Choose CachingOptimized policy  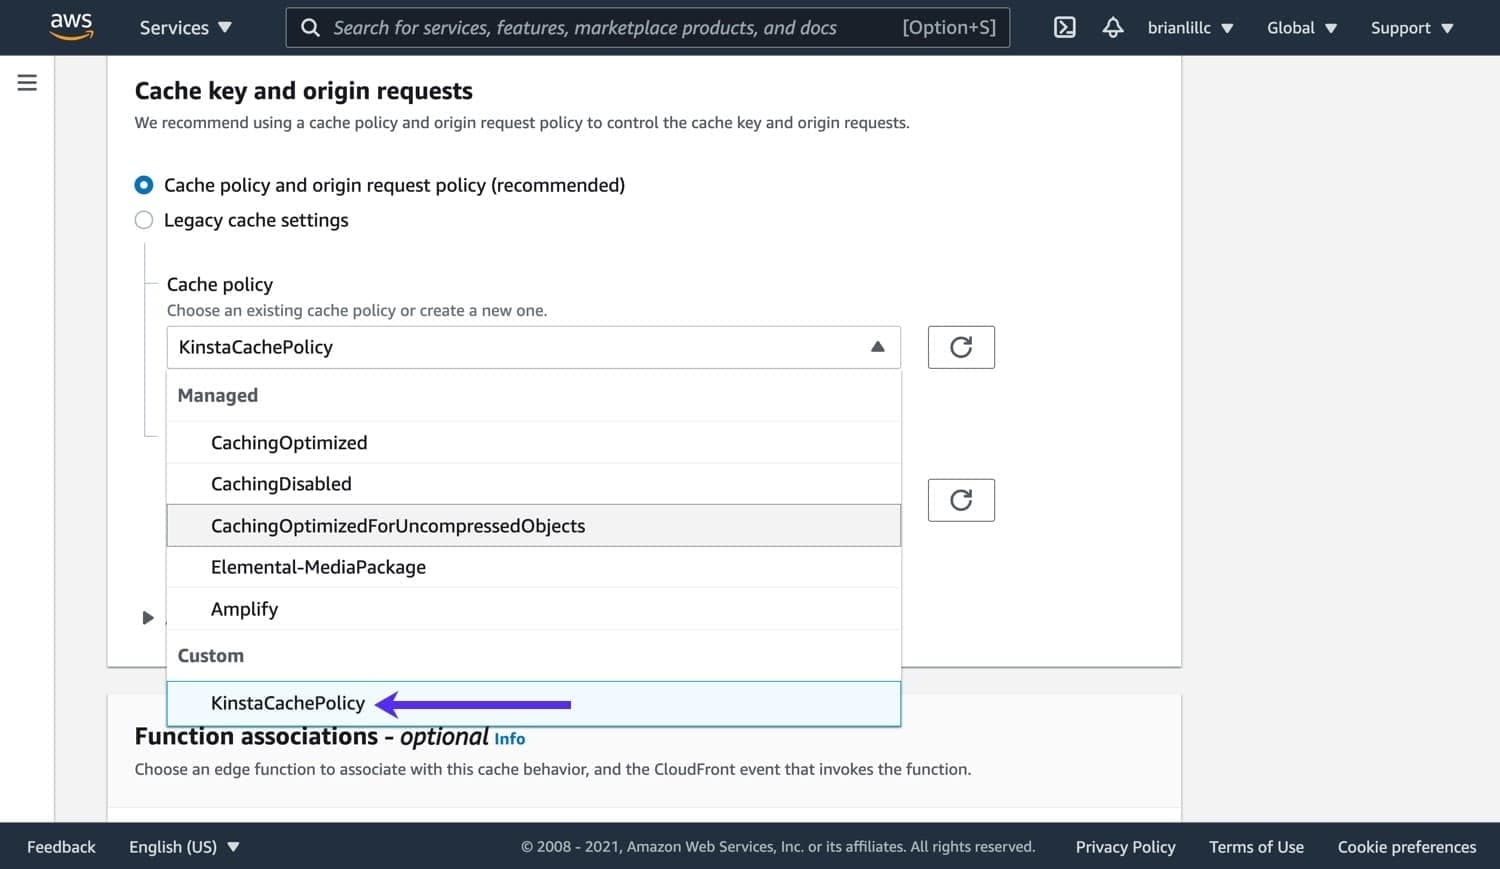[534, 442]
